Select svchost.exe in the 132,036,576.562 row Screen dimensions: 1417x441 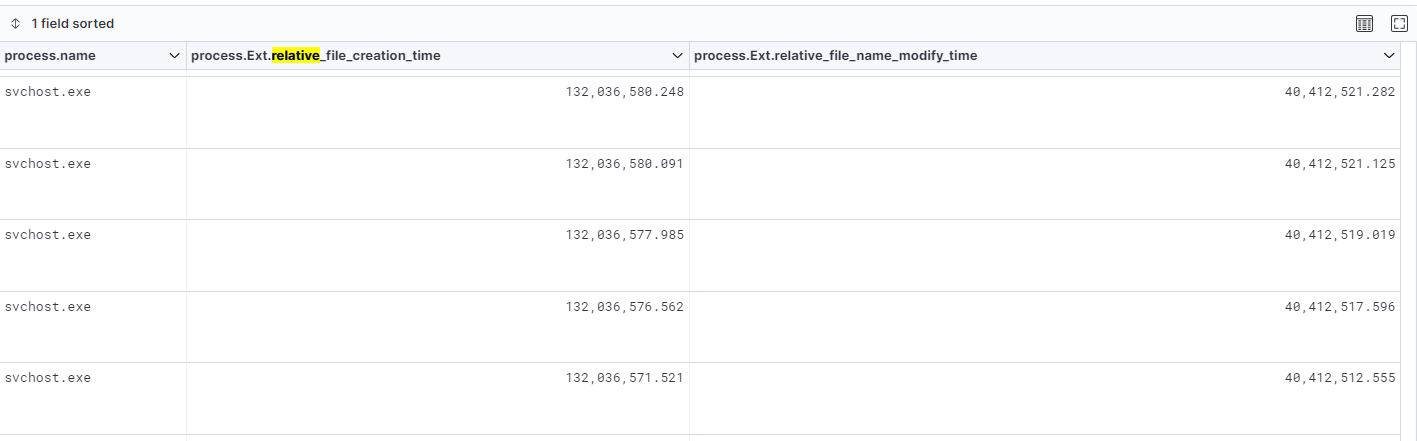48,307
